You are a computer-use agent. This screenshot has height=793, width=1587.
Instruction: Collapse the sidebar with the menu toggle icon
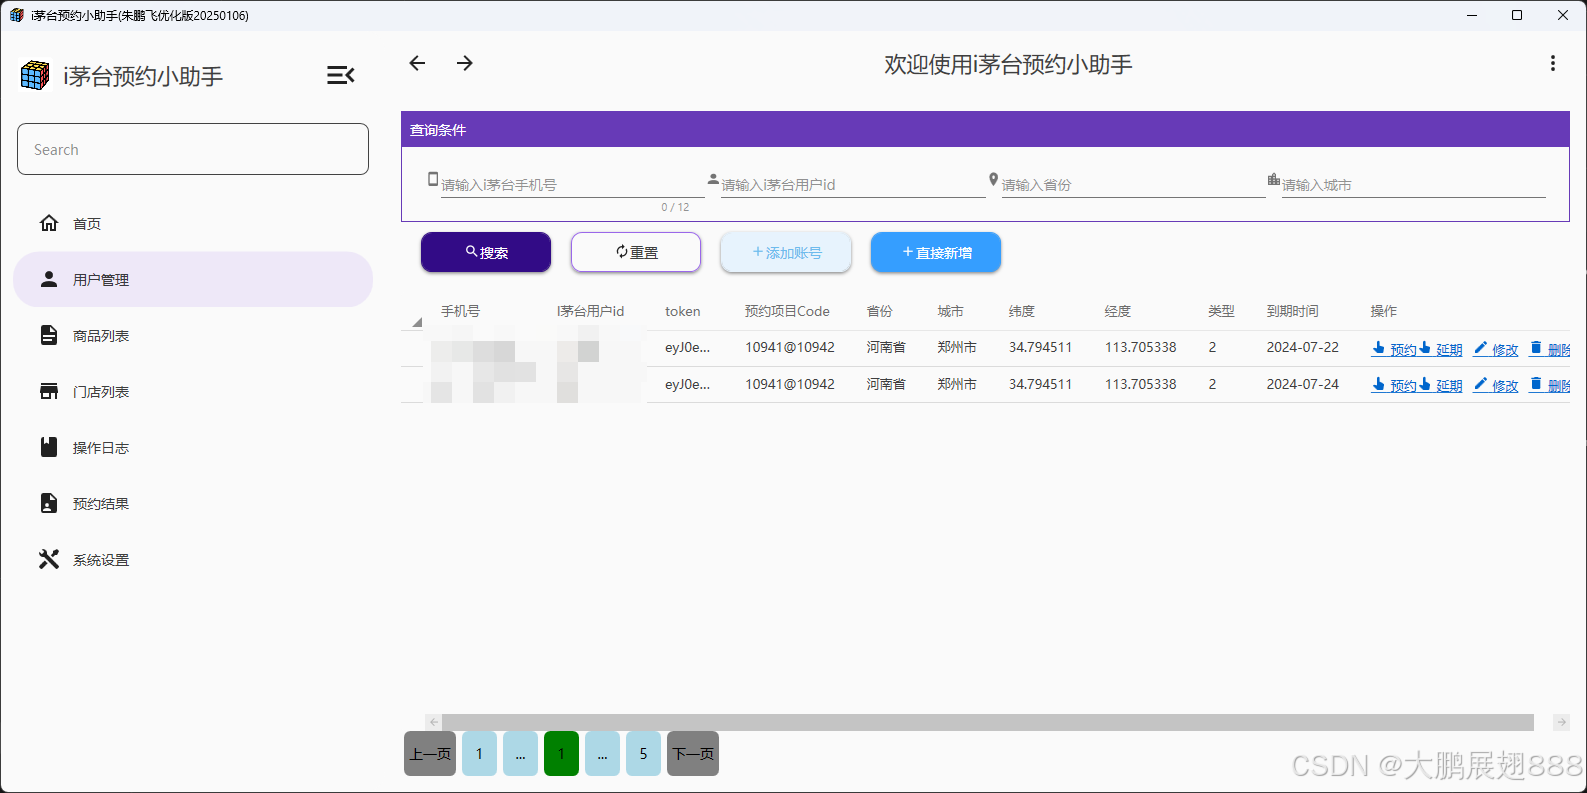click(340, 75)
